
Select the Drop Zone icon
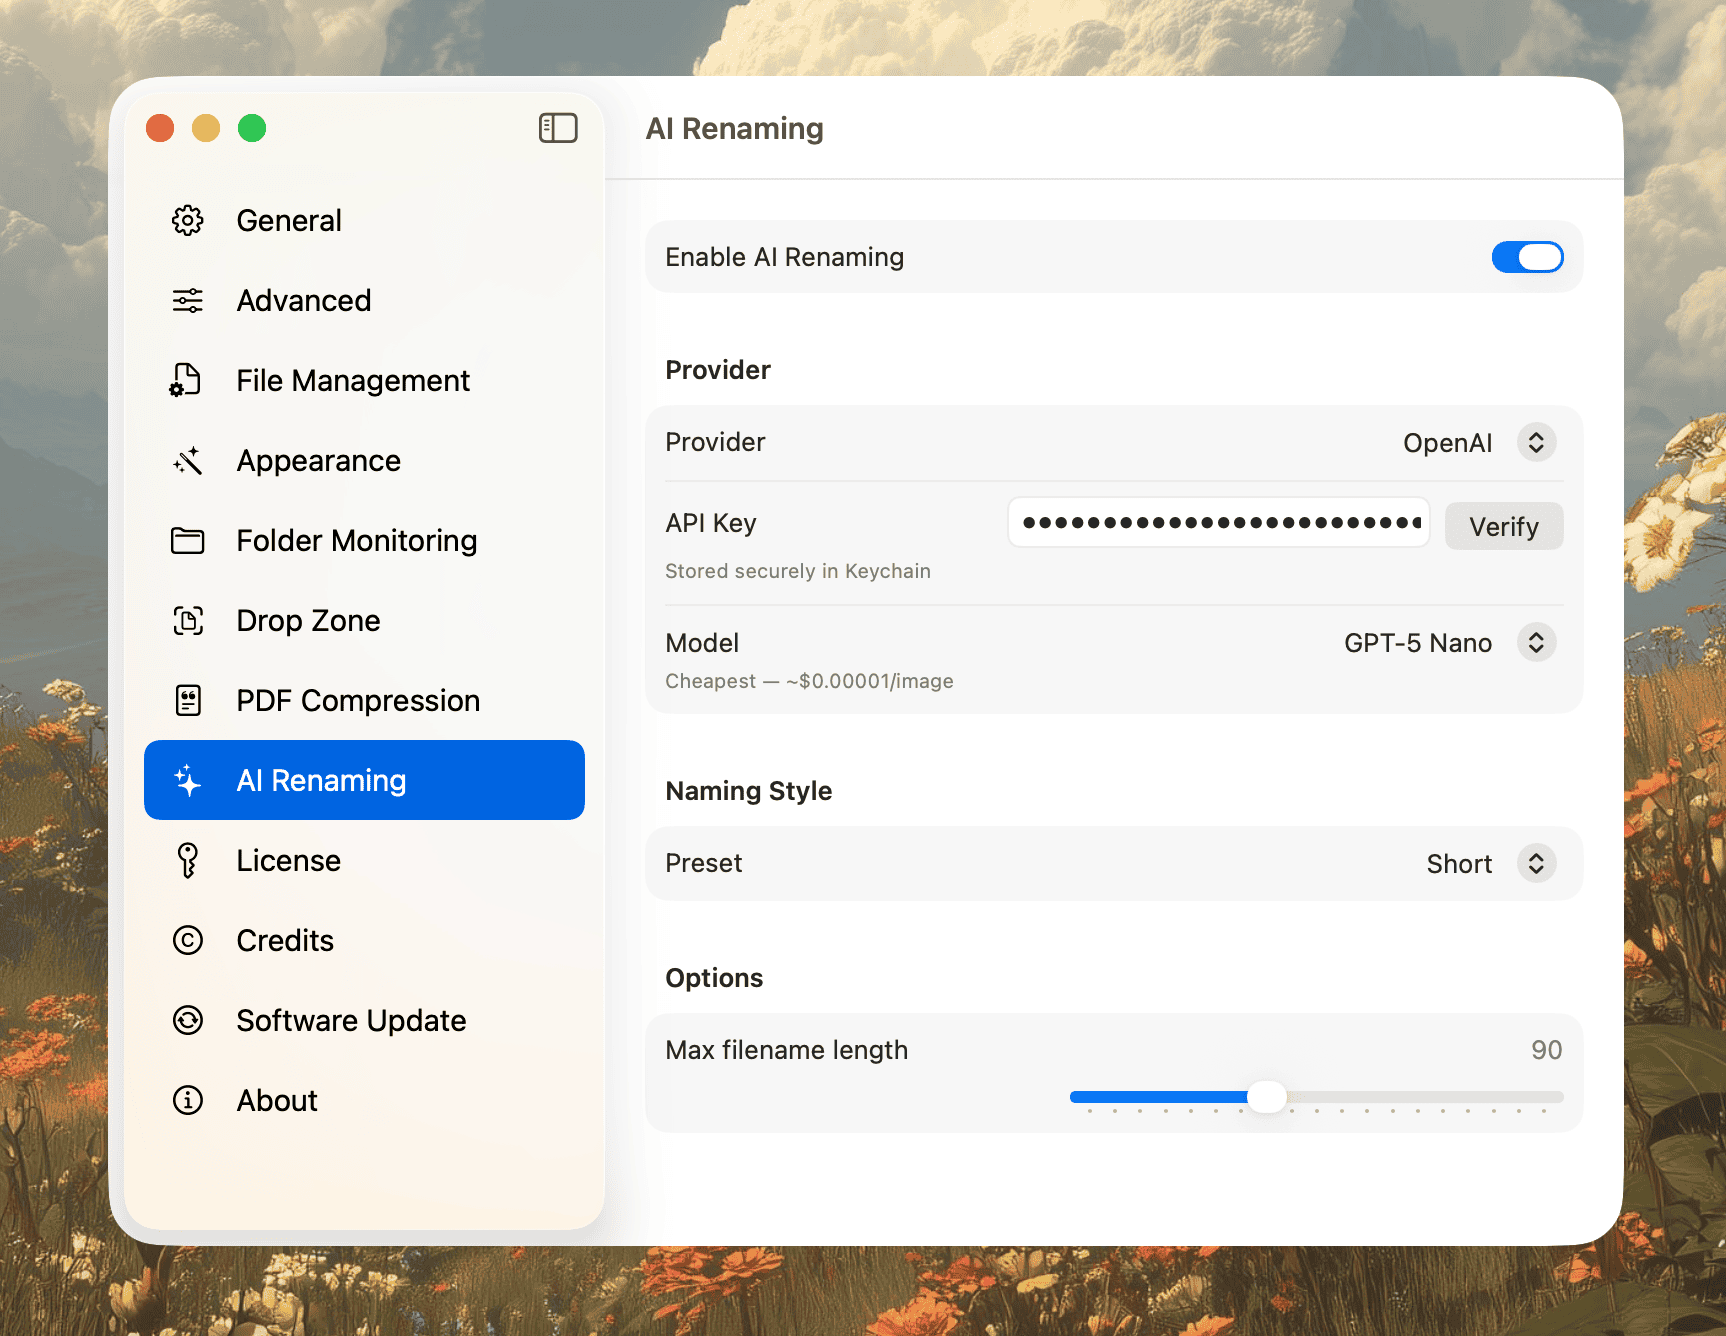pyautogui.click(x=186, y=620)
